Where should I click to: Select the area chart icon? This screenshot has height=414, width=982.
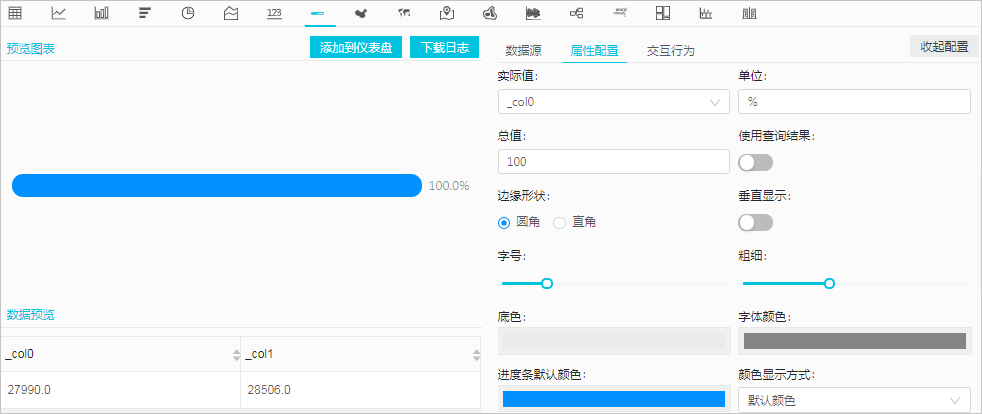click(x=231, y=13)
